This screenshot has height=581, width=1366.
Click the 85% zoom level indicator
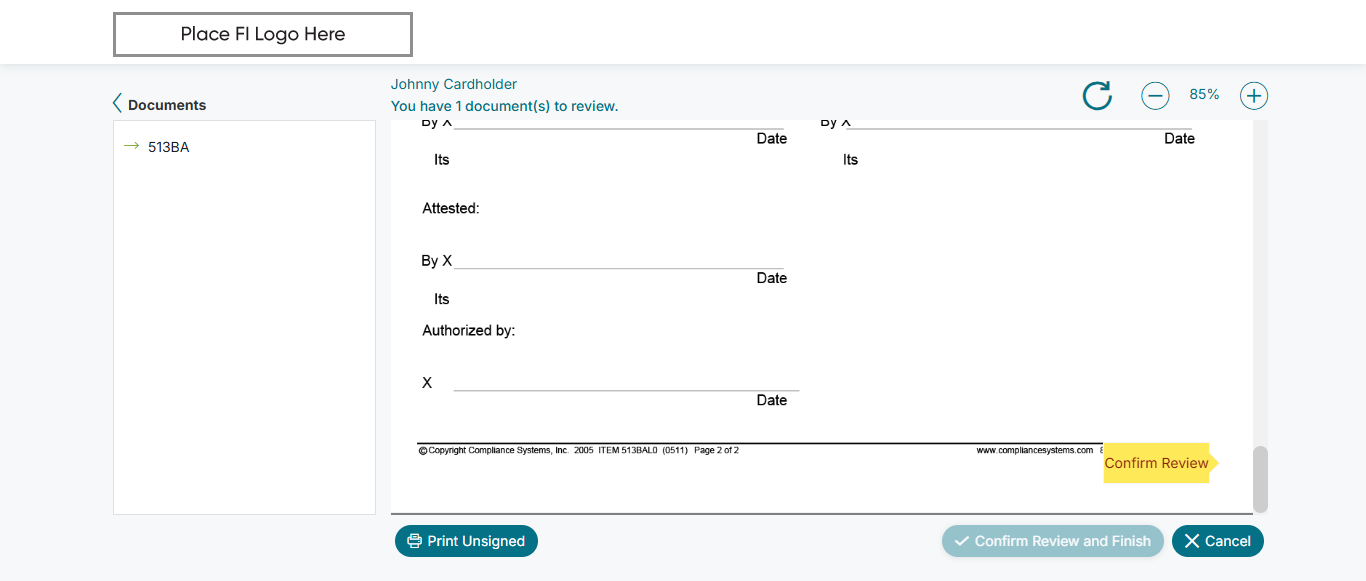click(x=1204, y=95)
